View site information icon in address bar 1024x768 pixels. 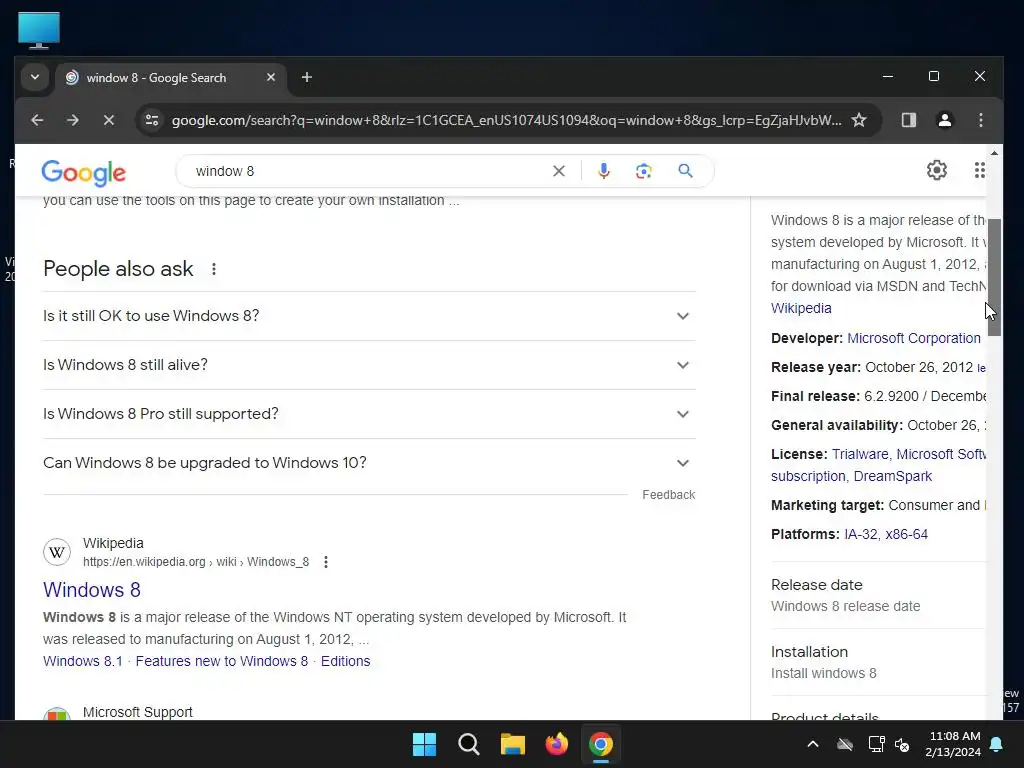click(152, 120)
